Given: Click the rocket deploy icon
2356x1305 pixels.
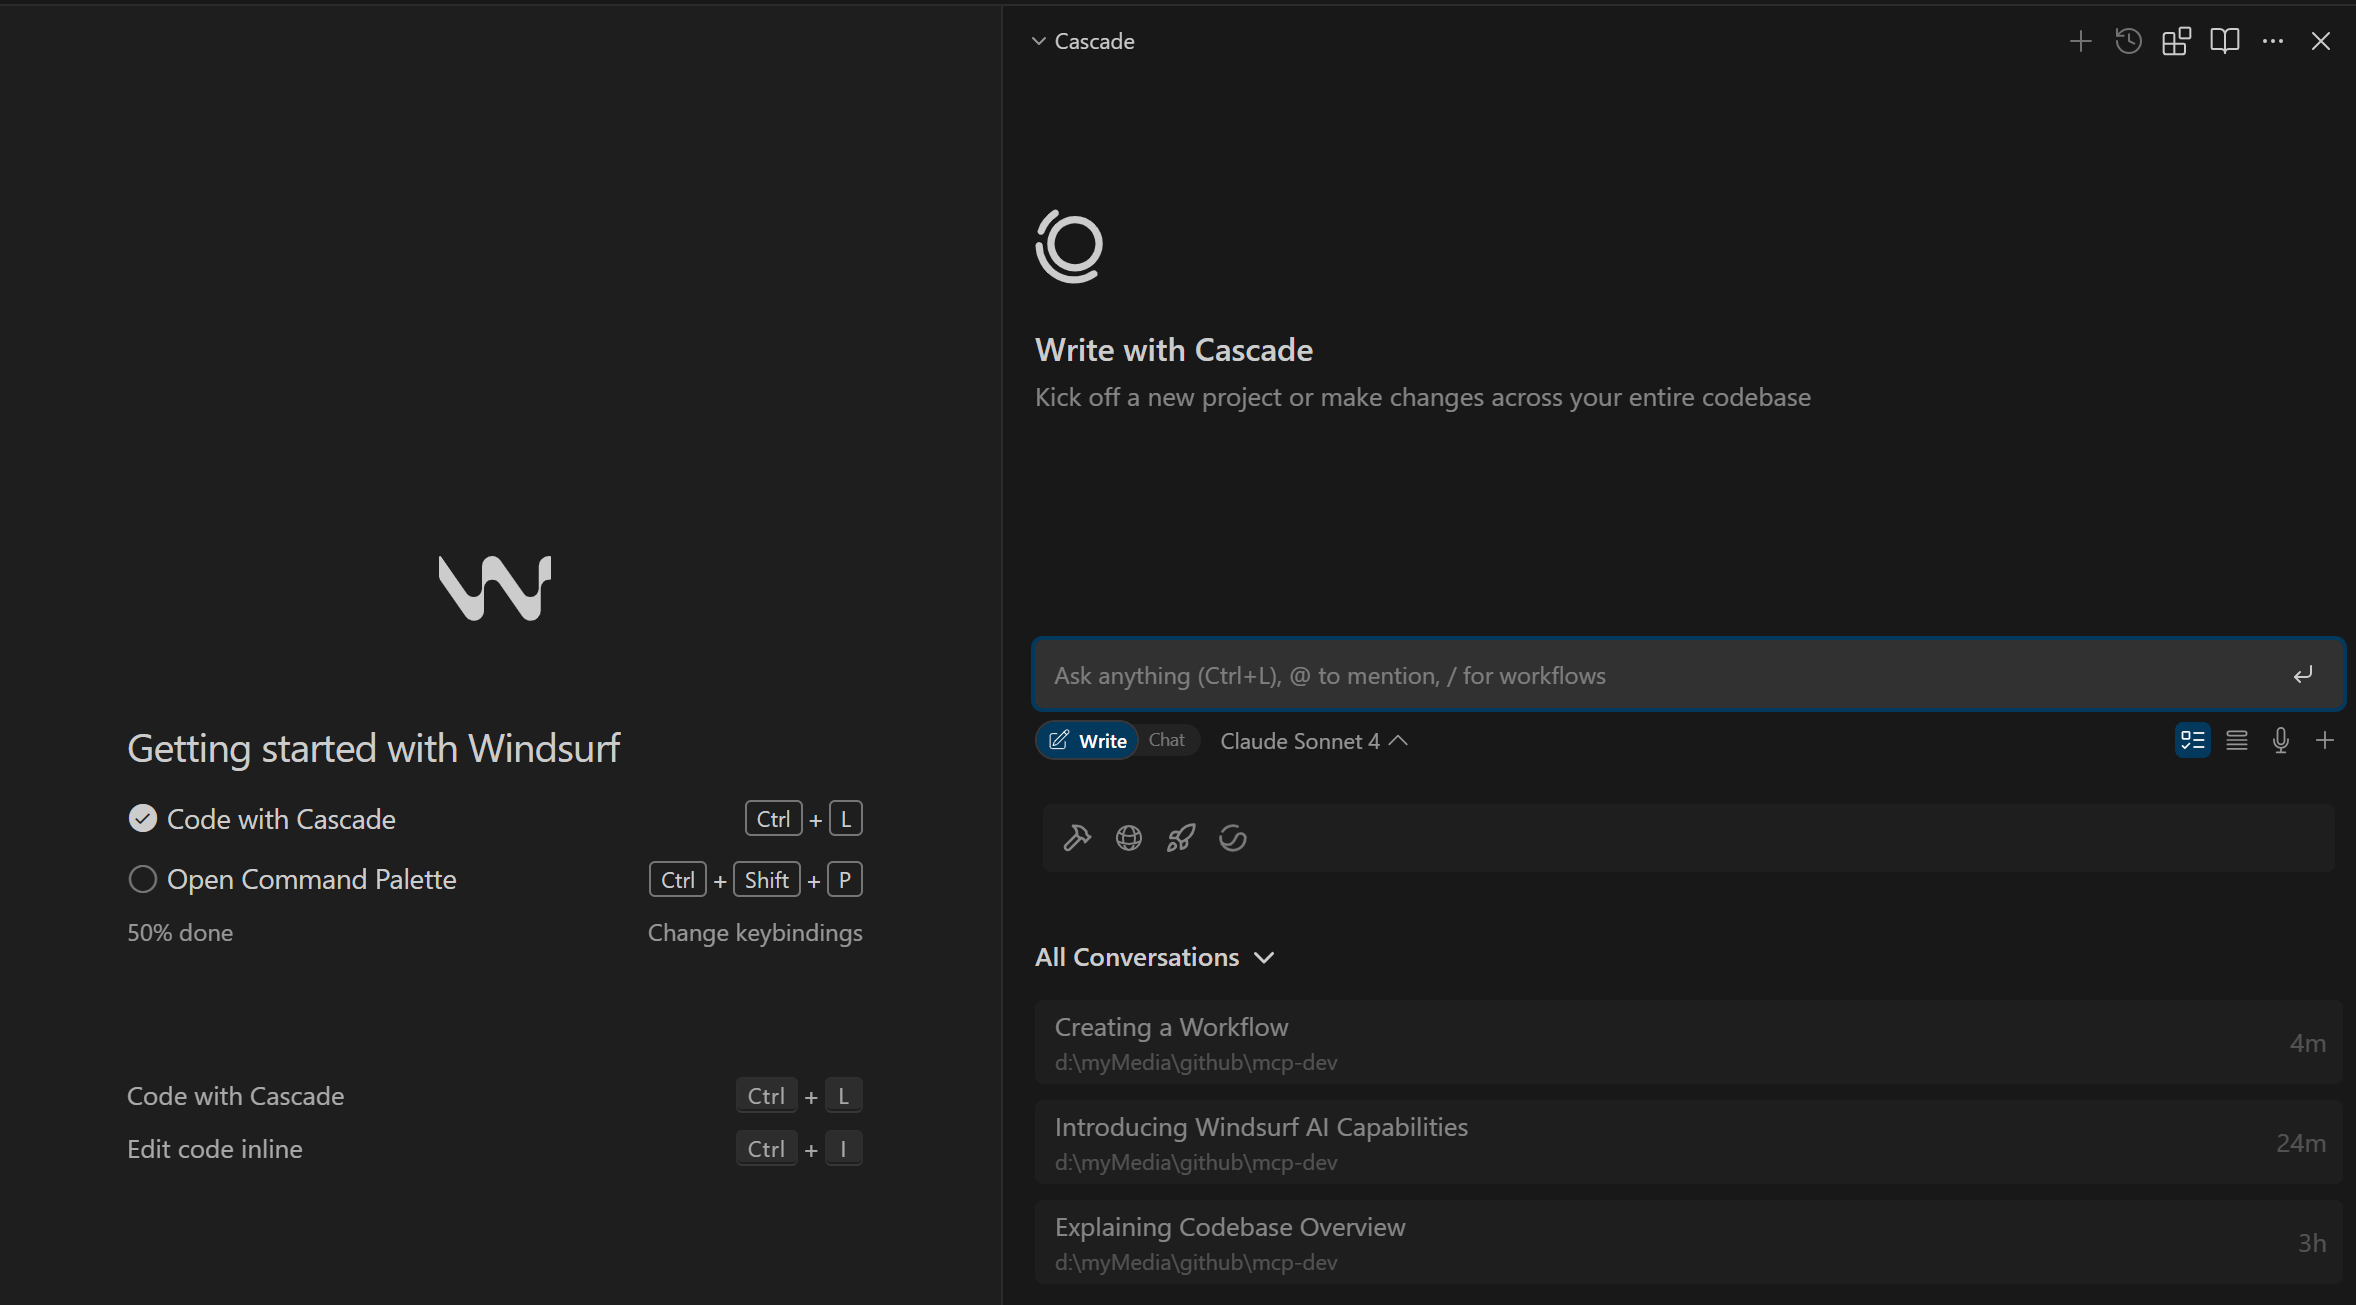Looking at the screenshot, I should (x=1181, y=838).
